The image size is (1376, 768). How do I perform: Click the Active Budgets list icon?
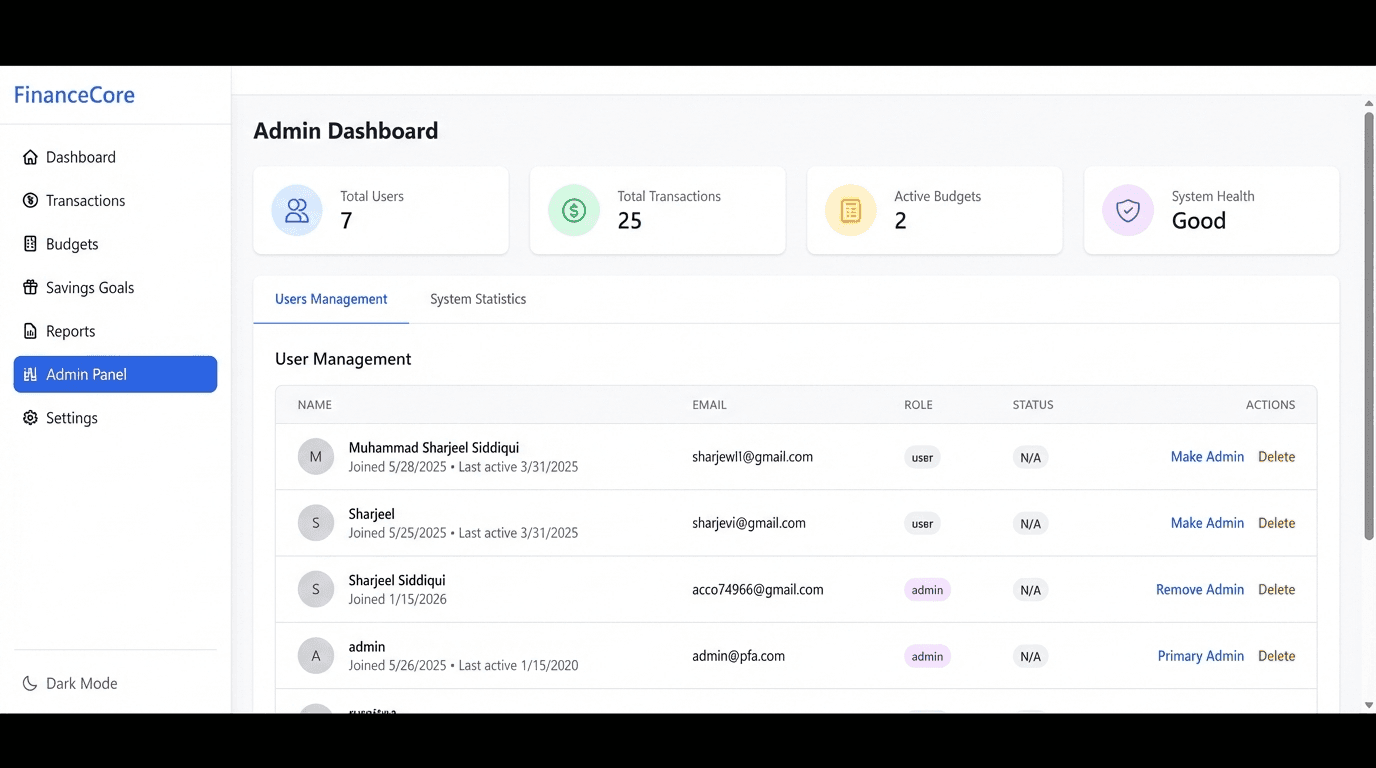pyautogui.click(x=851, y=210)
